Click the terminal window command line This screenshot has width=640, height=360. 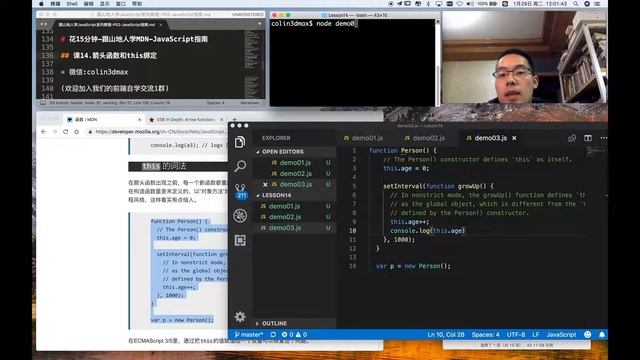[313, 24]
